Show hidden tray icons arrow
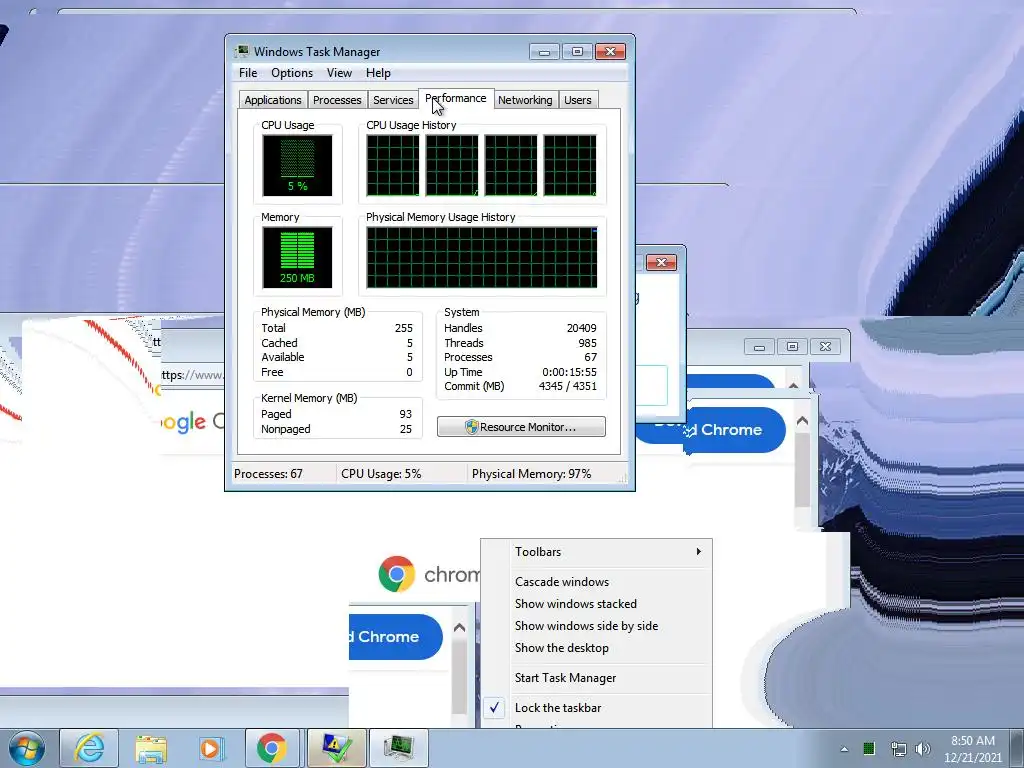The image size is (1024, 768). pyautogui.click(x=844, y=749)
